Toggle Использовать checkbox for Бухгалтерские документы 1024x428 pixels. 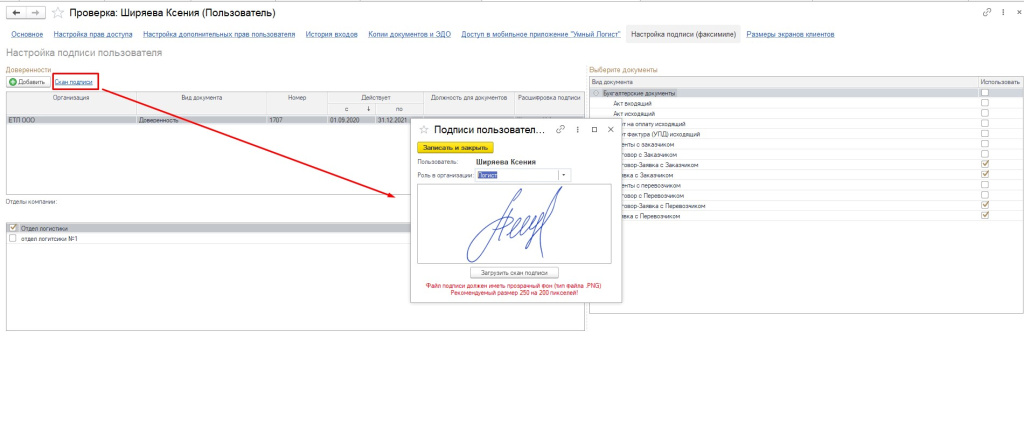[985, 93]
